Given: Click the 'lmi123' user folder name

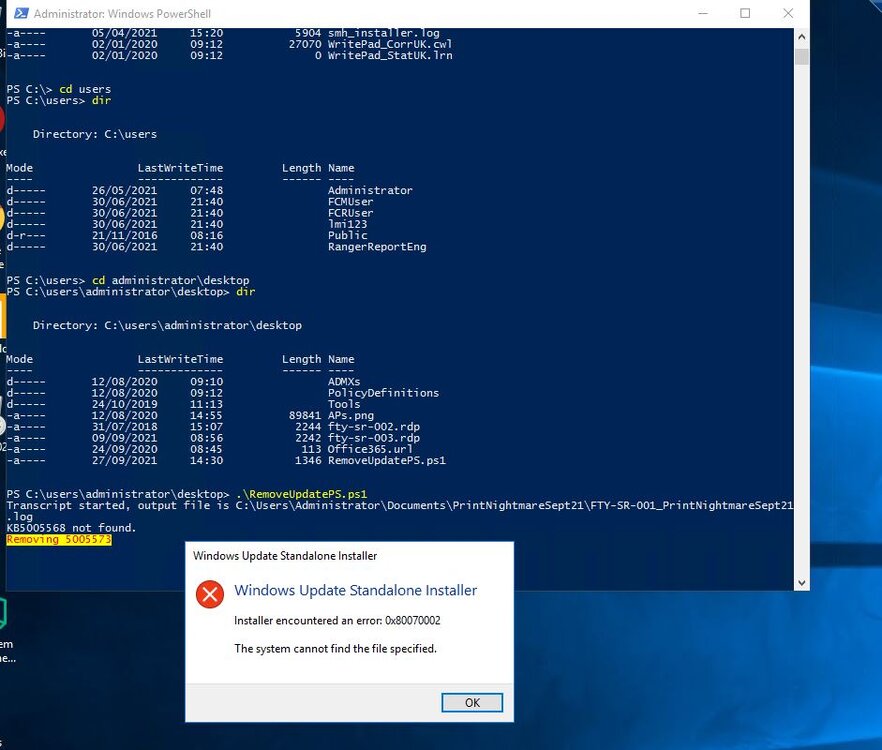Looking at the screenshot, I should tap(347, 224).
